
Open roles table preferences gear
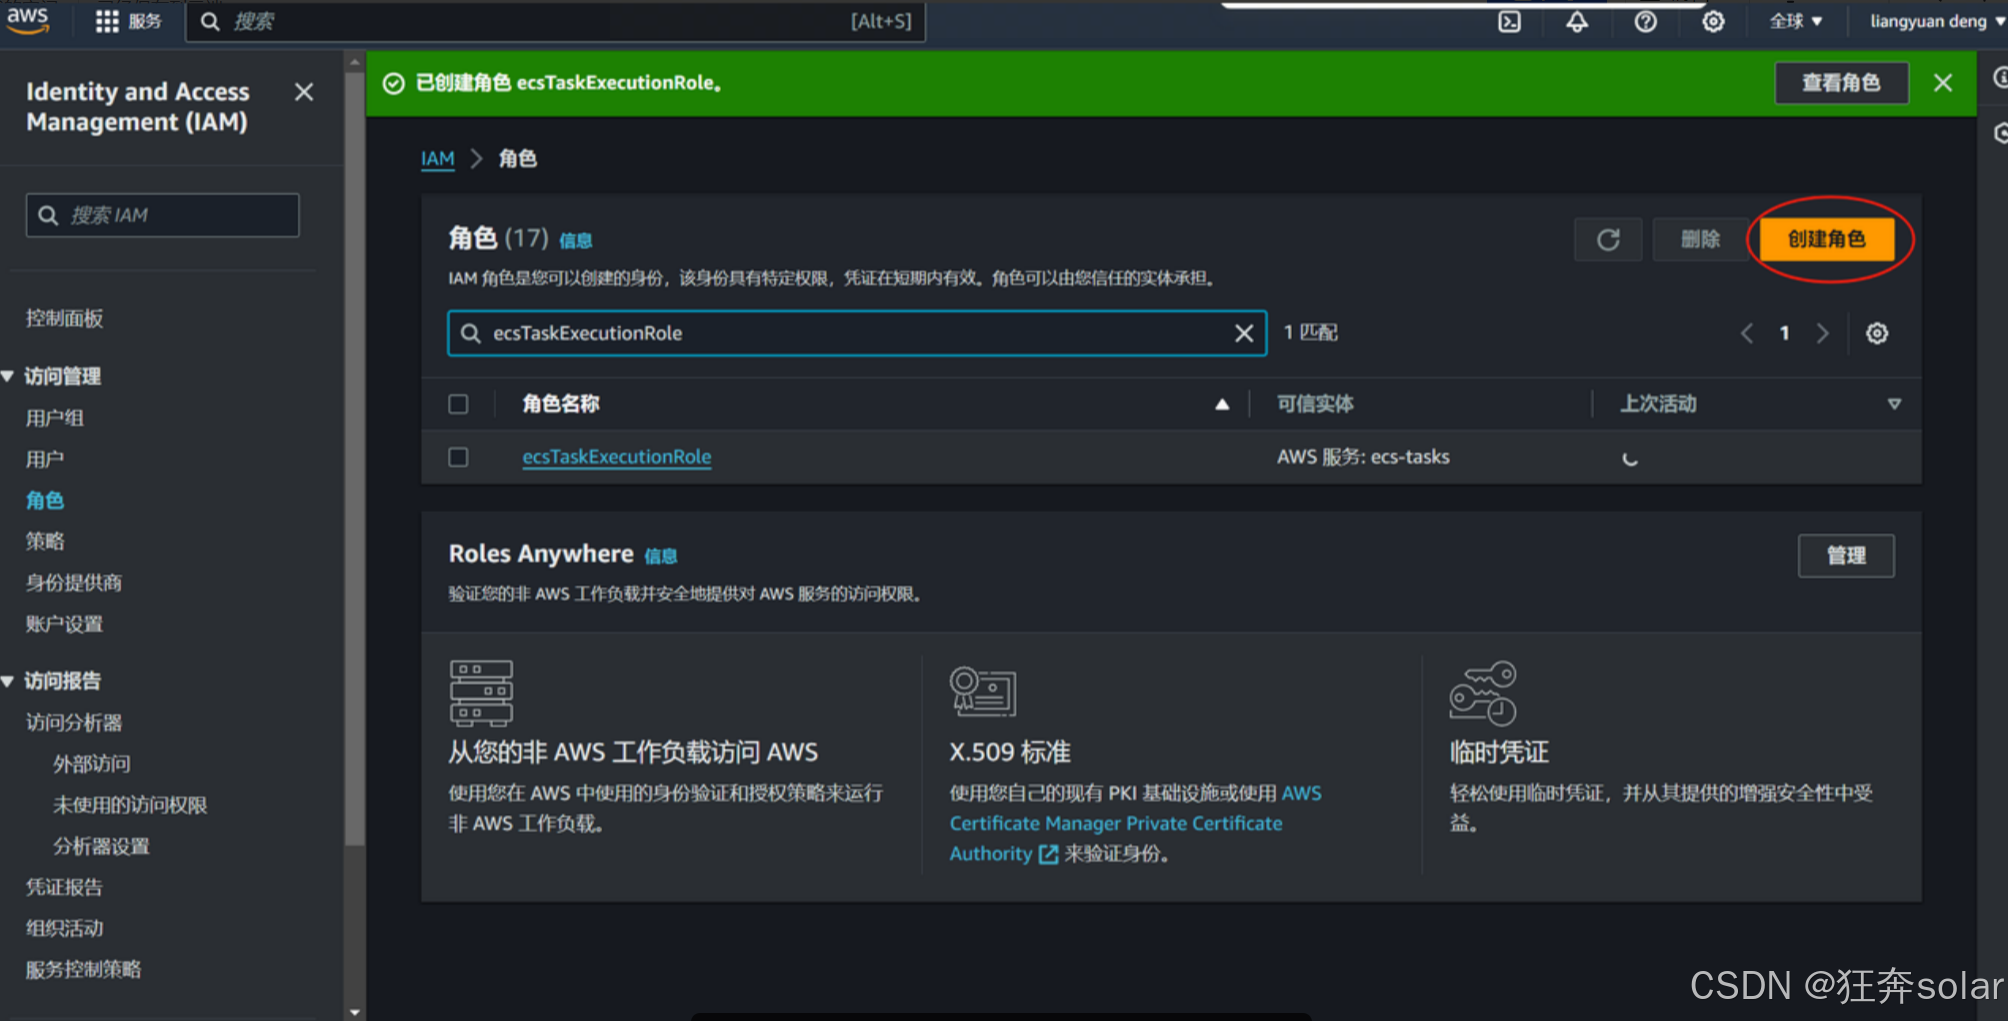1877,333
